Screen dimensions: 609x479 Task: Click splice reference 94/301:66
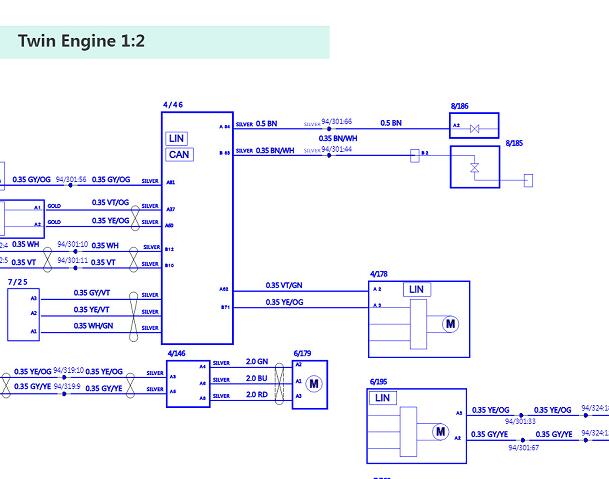coord(336,122)
